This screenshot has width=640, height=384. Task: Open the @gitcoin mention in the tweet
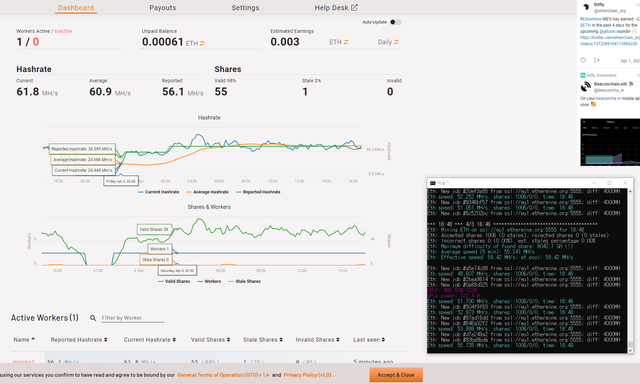608,31
